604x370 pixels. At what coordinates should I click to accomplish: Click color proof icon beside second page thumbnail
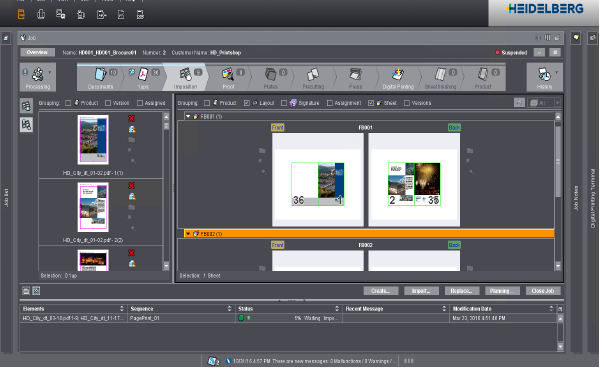[132, 197]
